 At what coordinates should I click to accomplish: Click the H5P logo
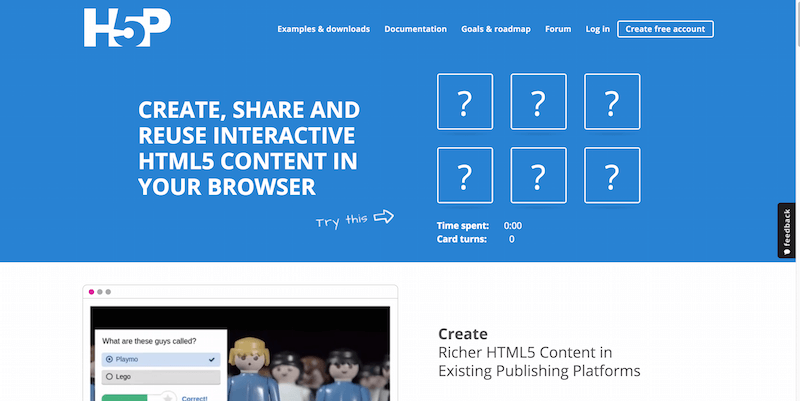[x=127, y=28]
